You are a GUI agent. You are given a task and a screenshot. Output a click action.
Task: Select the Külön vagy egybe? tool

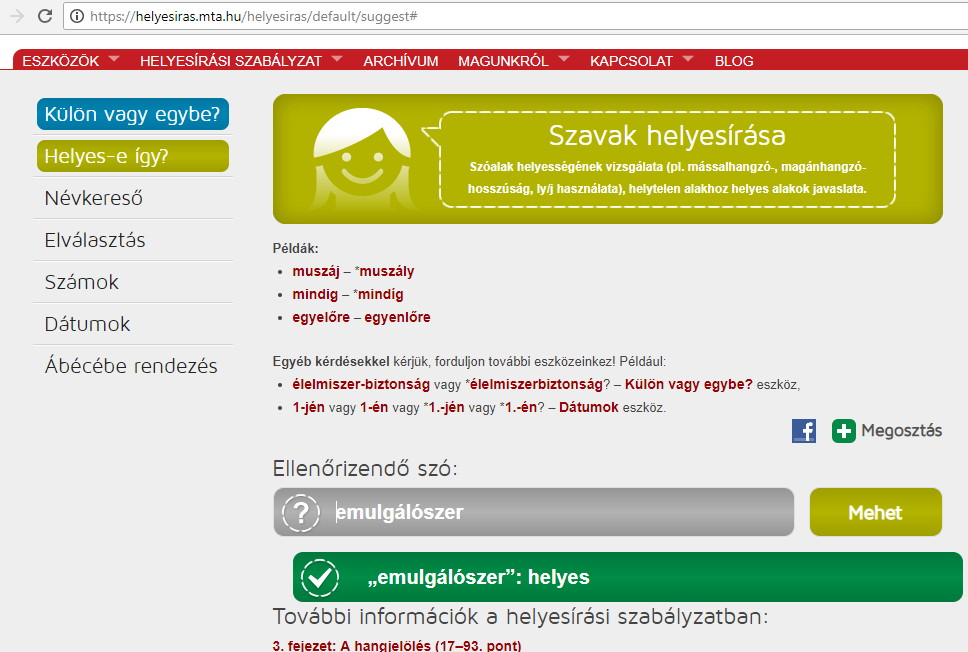pyautogui.click(x=133, y=114)
